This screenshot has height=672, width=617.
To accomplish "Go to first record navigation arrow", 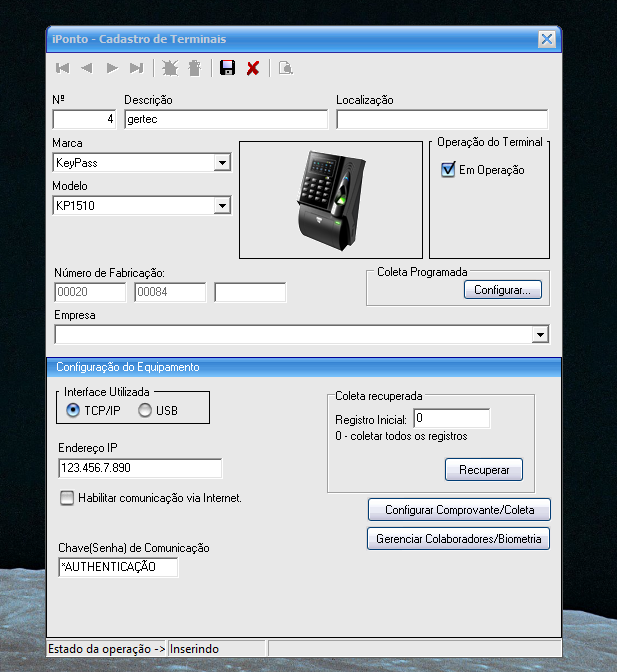I will 62,68.
